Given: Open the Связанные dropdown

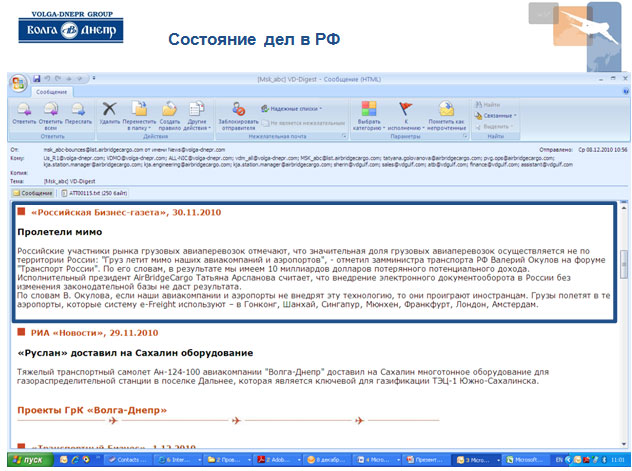Looking at the screenshot, I should [x=495, y=116].
